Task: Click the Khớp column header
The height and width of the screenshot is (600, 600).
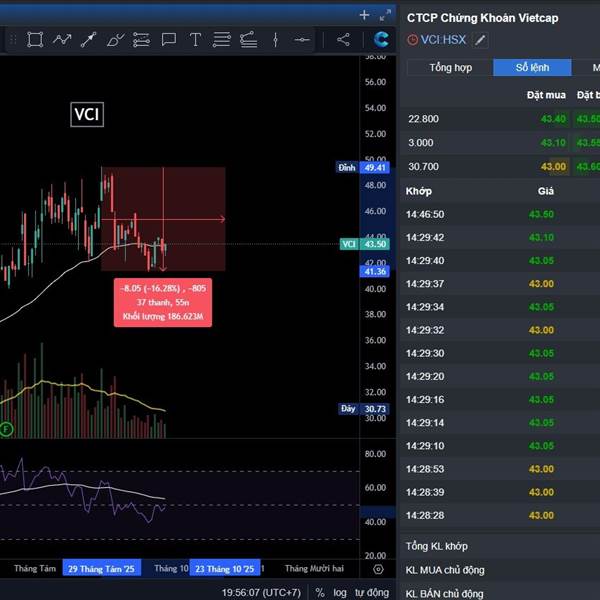Action: click(419, 191)
